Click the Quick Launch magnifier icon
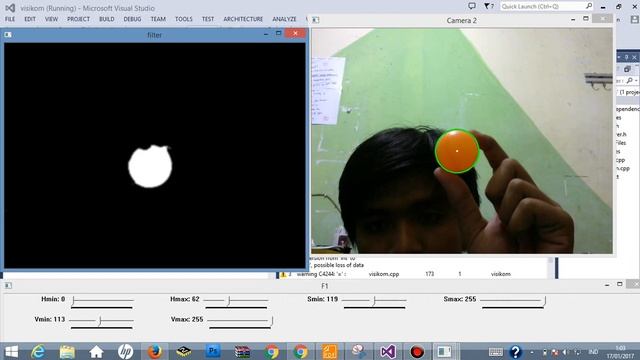The width and height of the screenshot is (640, 360). [x=589, y=6]
